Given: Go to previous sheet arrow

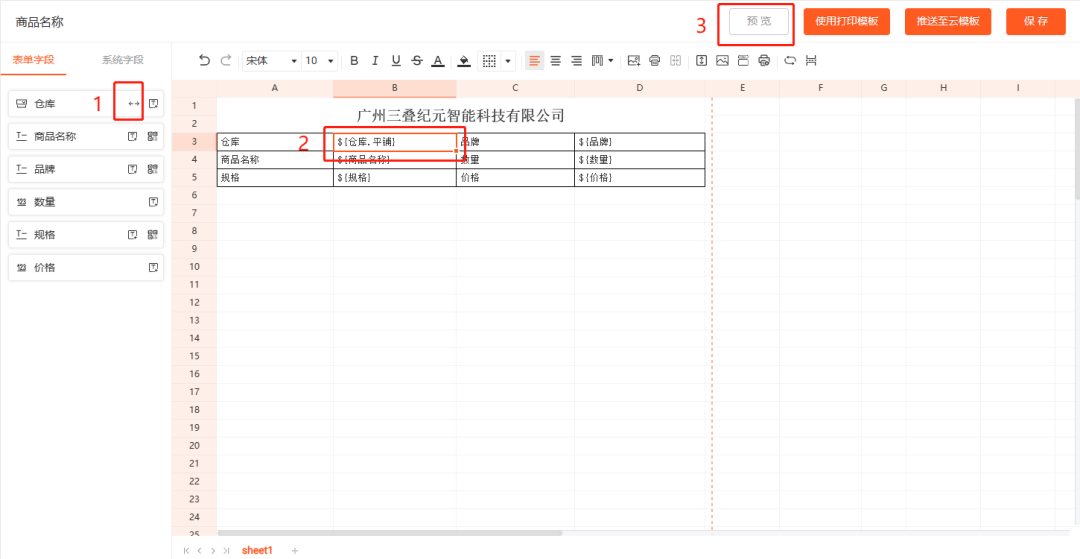Looking at the screenshot, I should click(200, 550).
